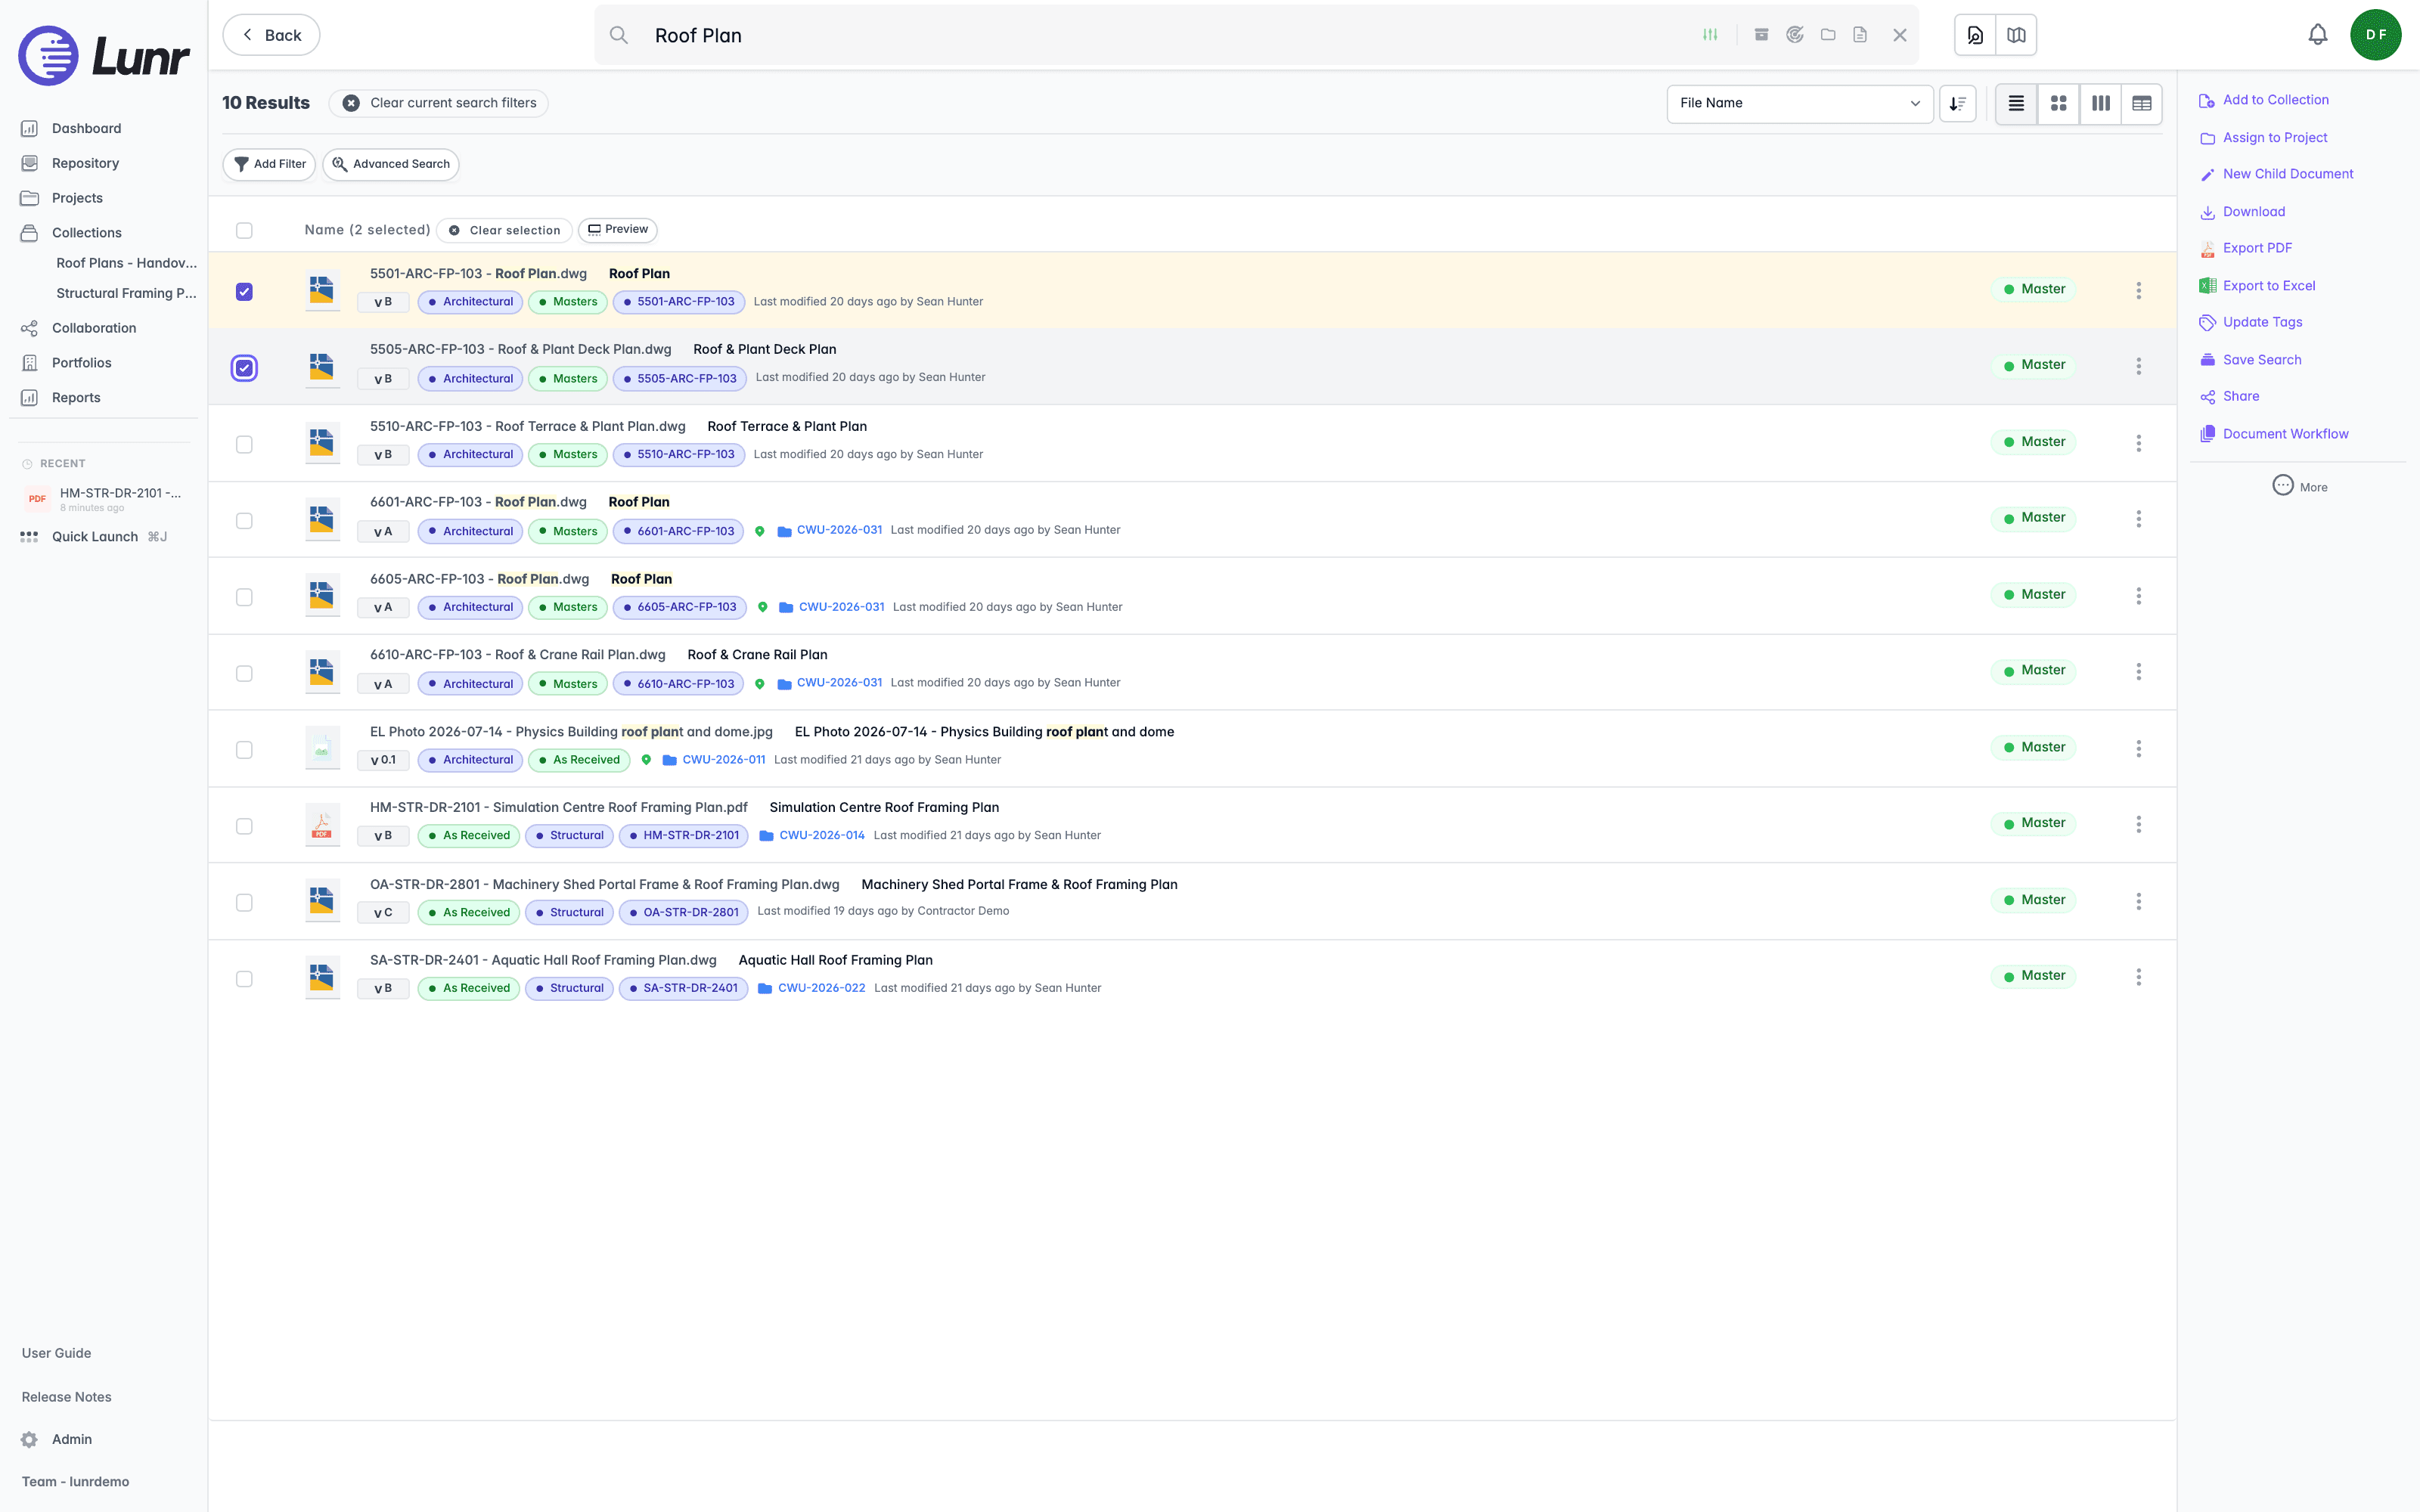Clear current search filters
The height and width of the screenshot is (1512, 2420).
click(439, 103)
